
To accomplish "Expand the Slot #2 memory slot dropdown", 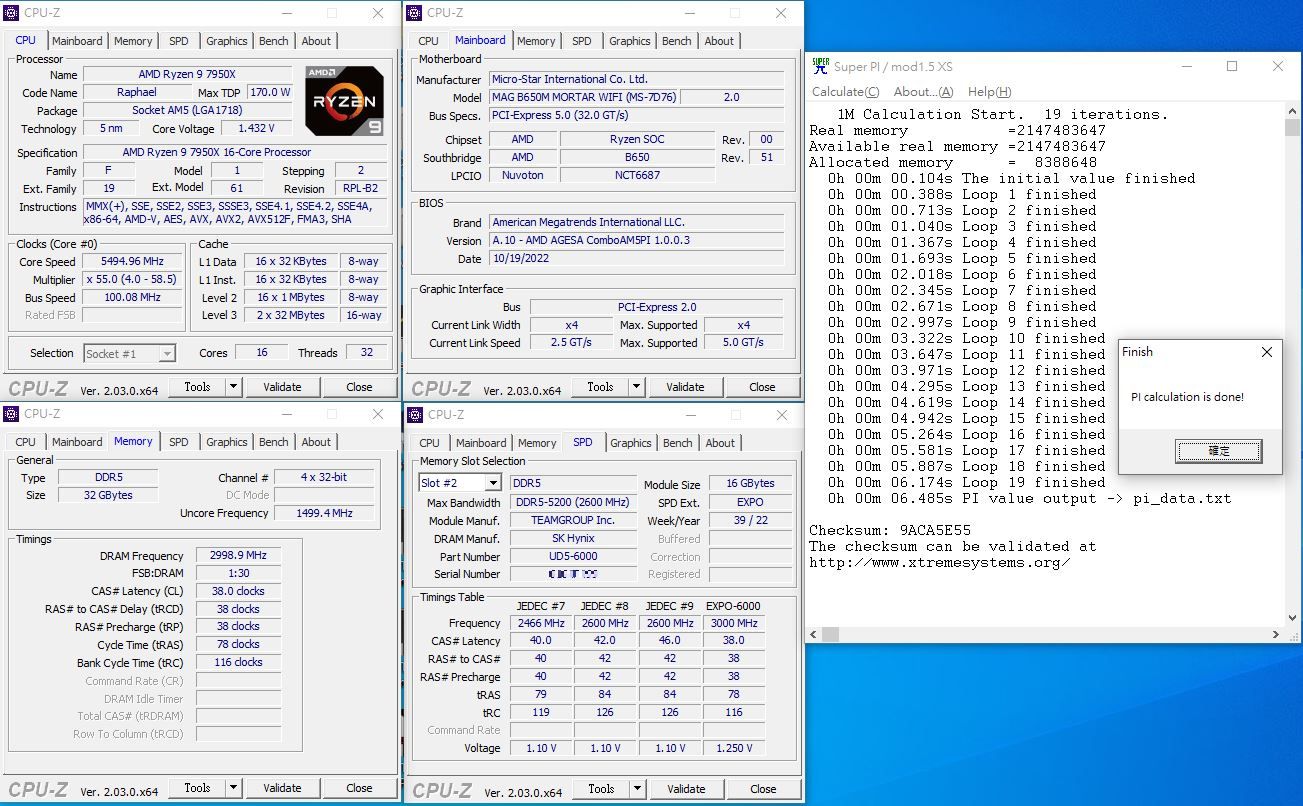I will 492,483.
